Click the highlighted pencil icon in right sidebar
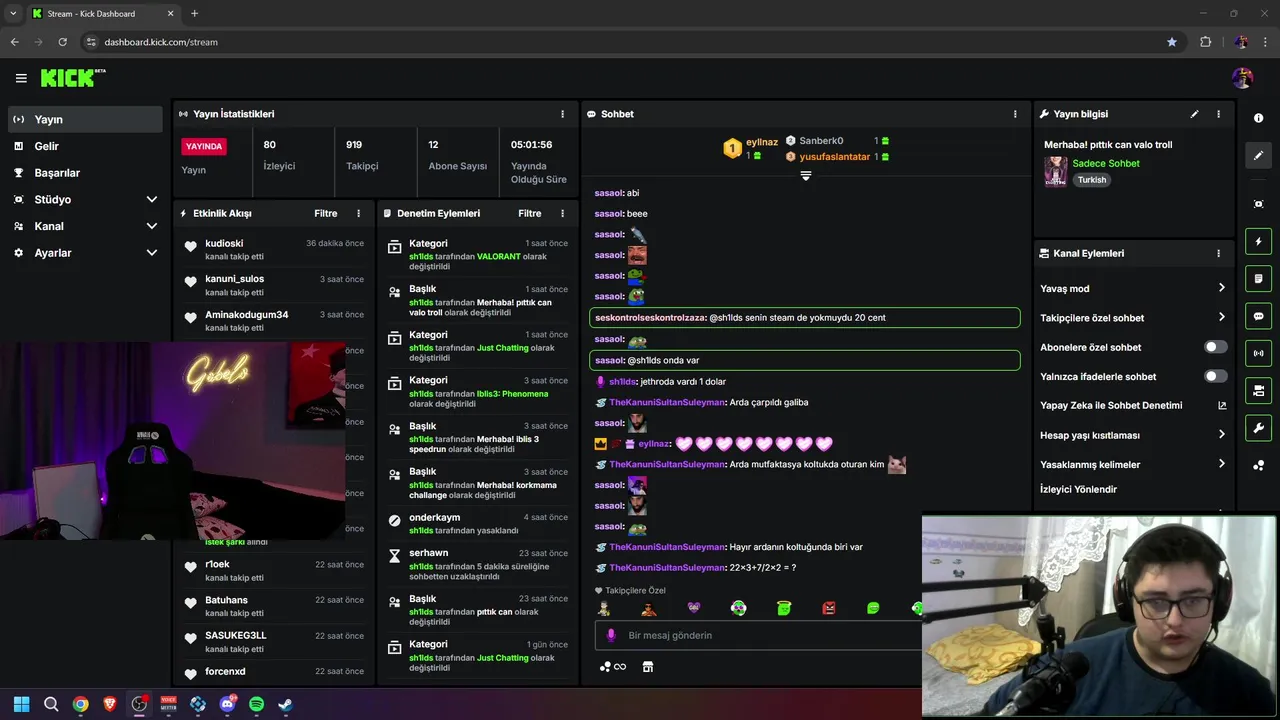Viewport: 1280px width, 720px height. [1258, 155]
